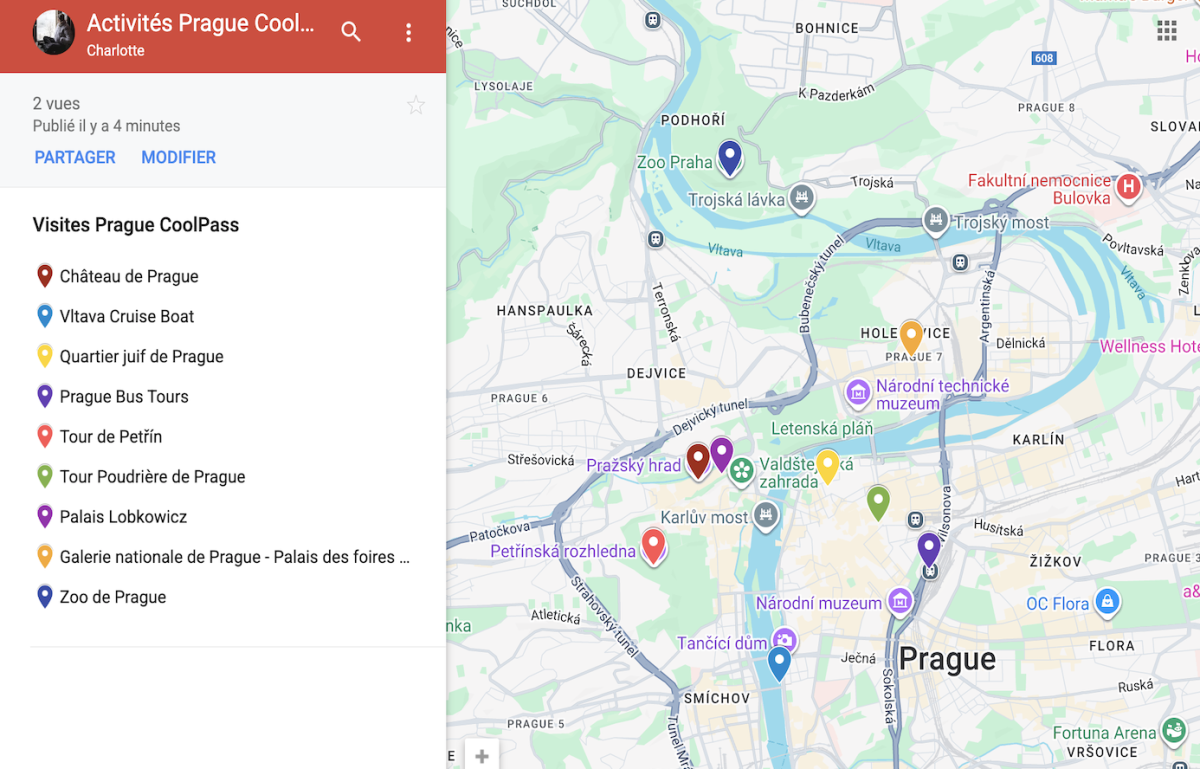Open the three-dot more options menu

pos(408,33)
